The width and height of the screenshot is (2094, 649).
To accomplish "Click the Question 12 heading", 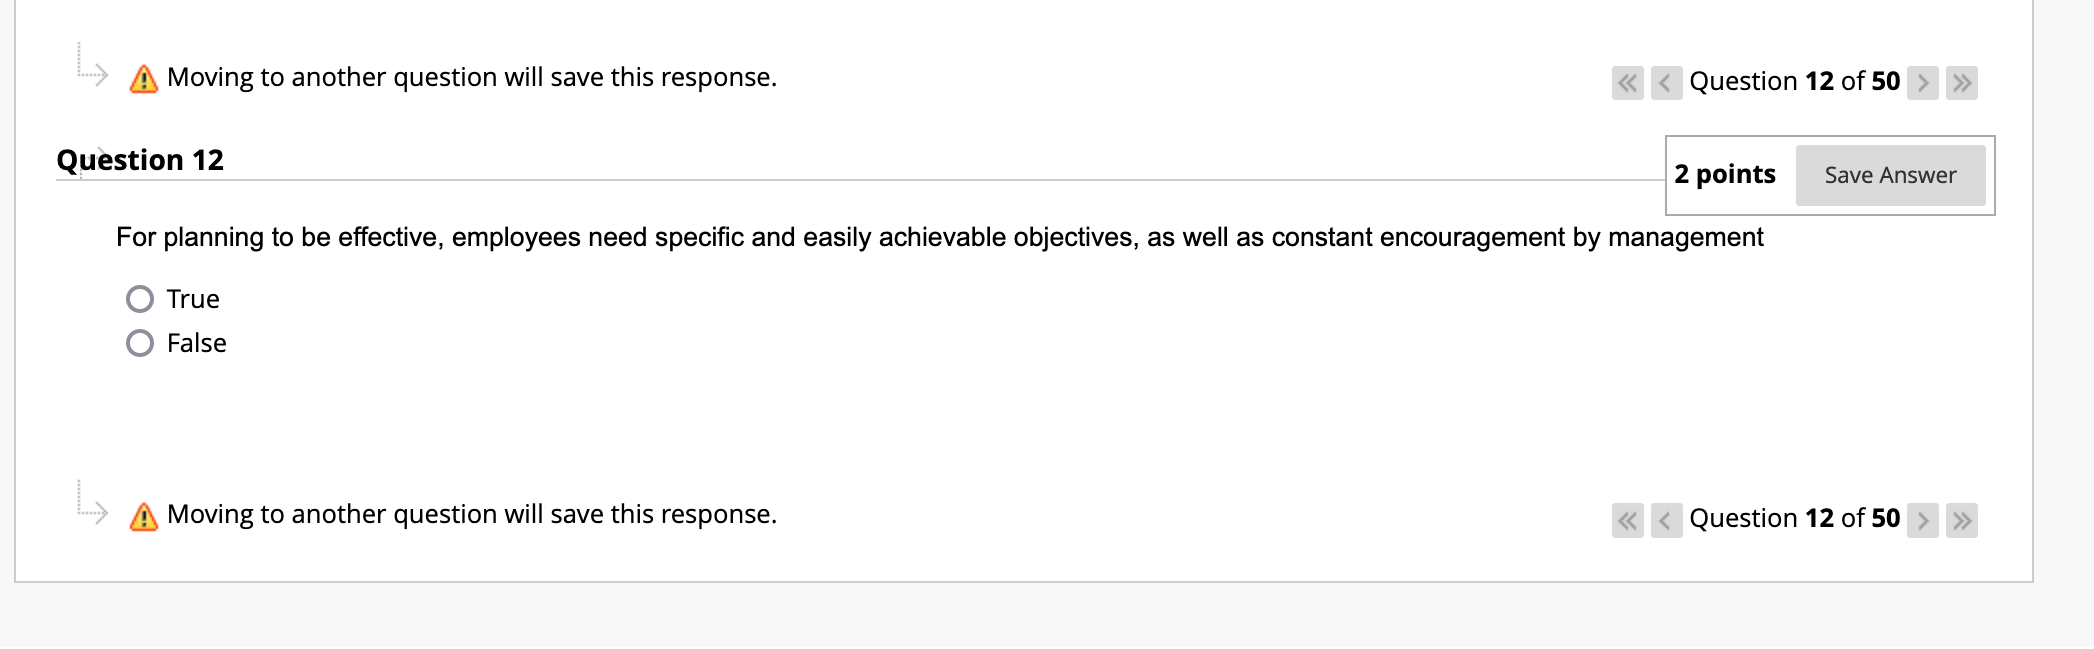I will click(139, 159).
